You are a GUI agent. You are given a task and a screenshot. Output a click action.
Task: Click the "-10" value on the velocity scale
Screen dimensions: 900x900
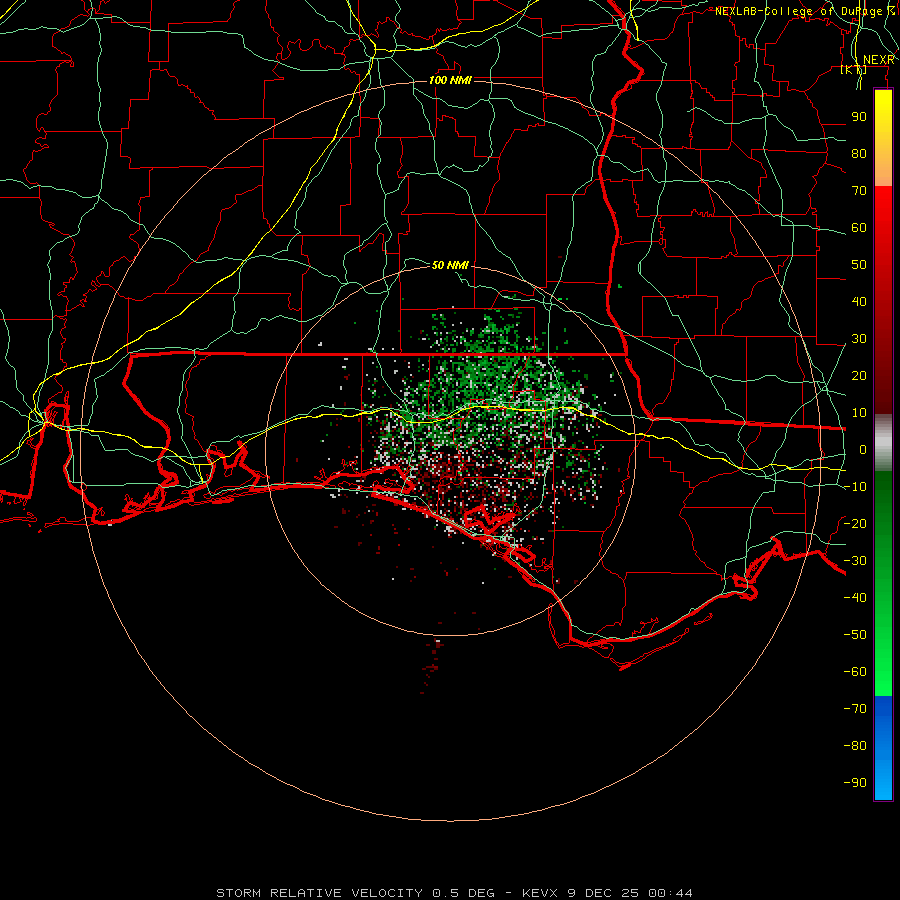pyautogui.click(x=855, y=487)
